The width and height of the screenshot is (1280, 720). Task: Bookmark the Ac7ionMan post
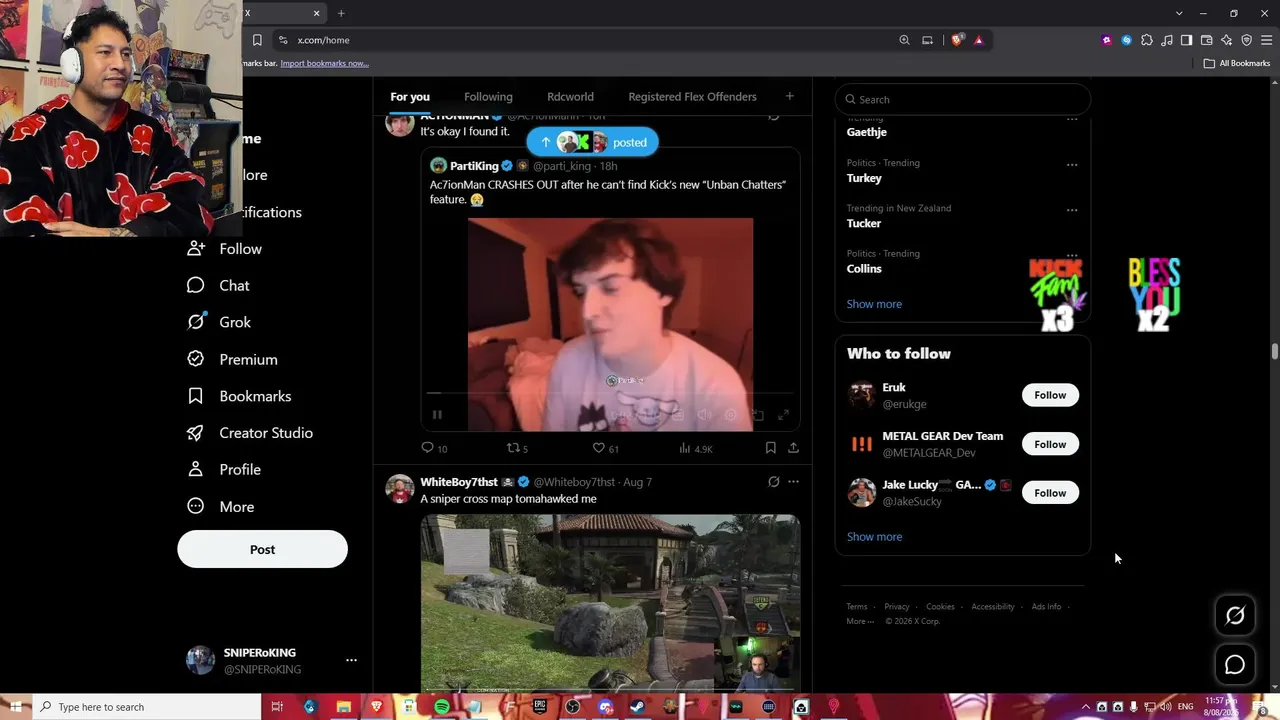click(770, 448)
